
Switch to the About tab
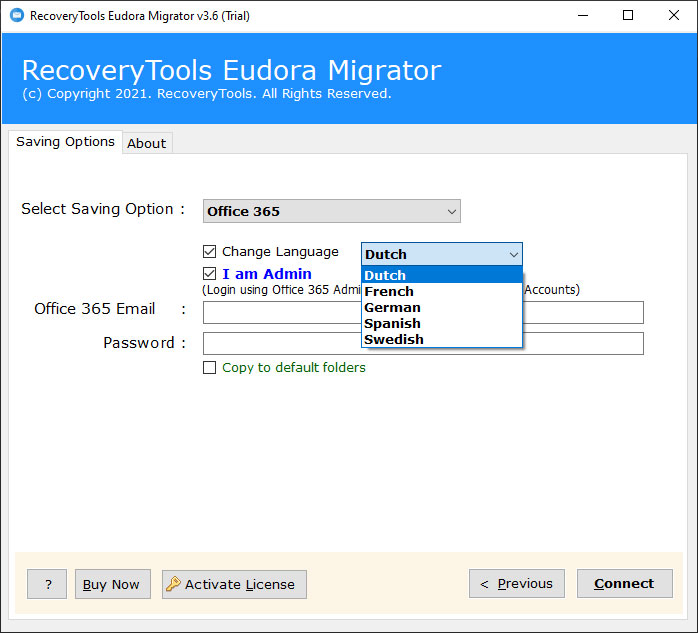pos(146,143)
